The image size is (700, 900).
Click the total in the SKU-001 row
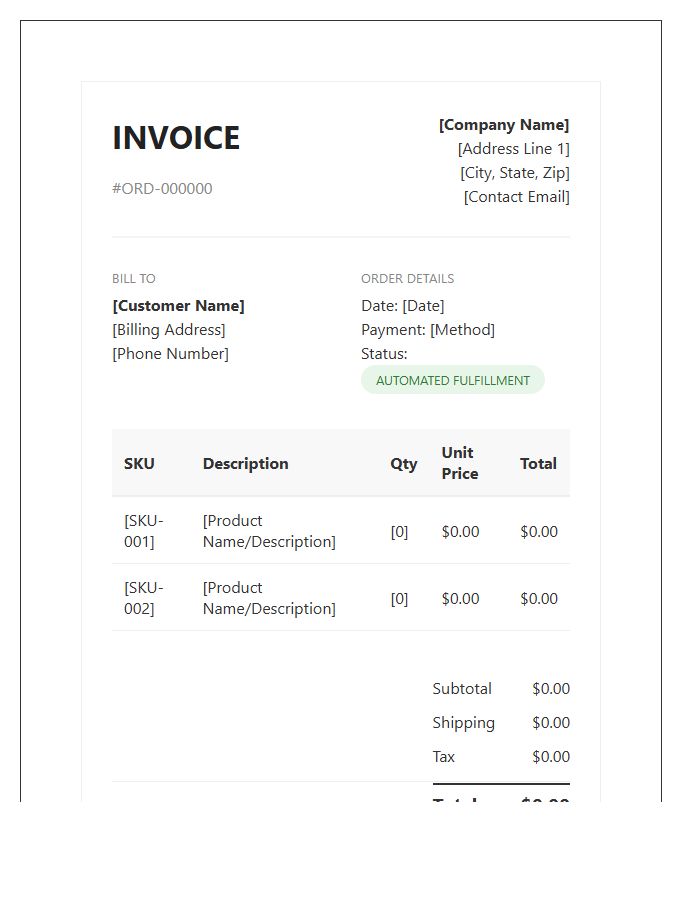click(539, 532)
